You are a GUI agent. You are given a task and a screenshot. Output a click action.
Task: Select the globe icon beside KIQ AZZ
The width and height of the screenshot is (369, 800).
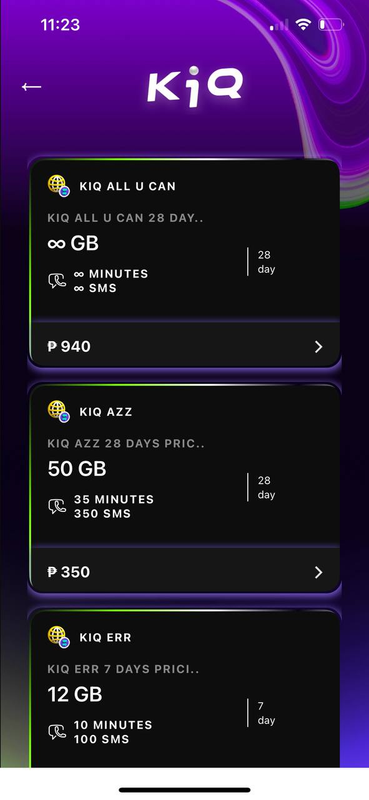point(59,411)
